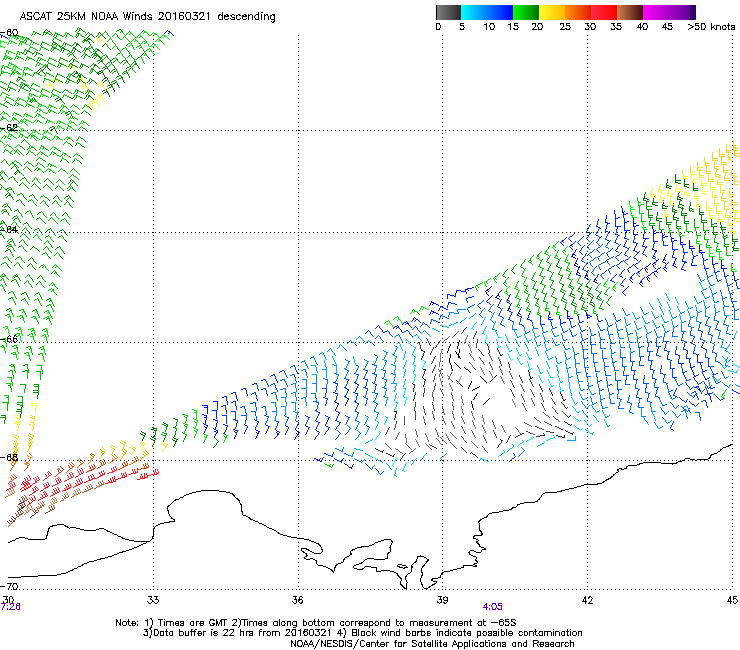Click the '-62' latitude axis label
This screenshot has height=650, width=740.
point(10,128)
